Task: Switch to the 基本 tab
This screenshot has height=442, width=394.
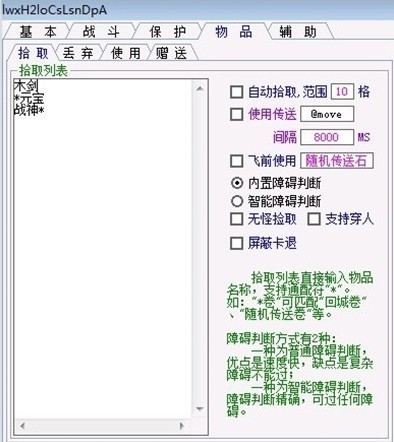Action: click(37, 32)
